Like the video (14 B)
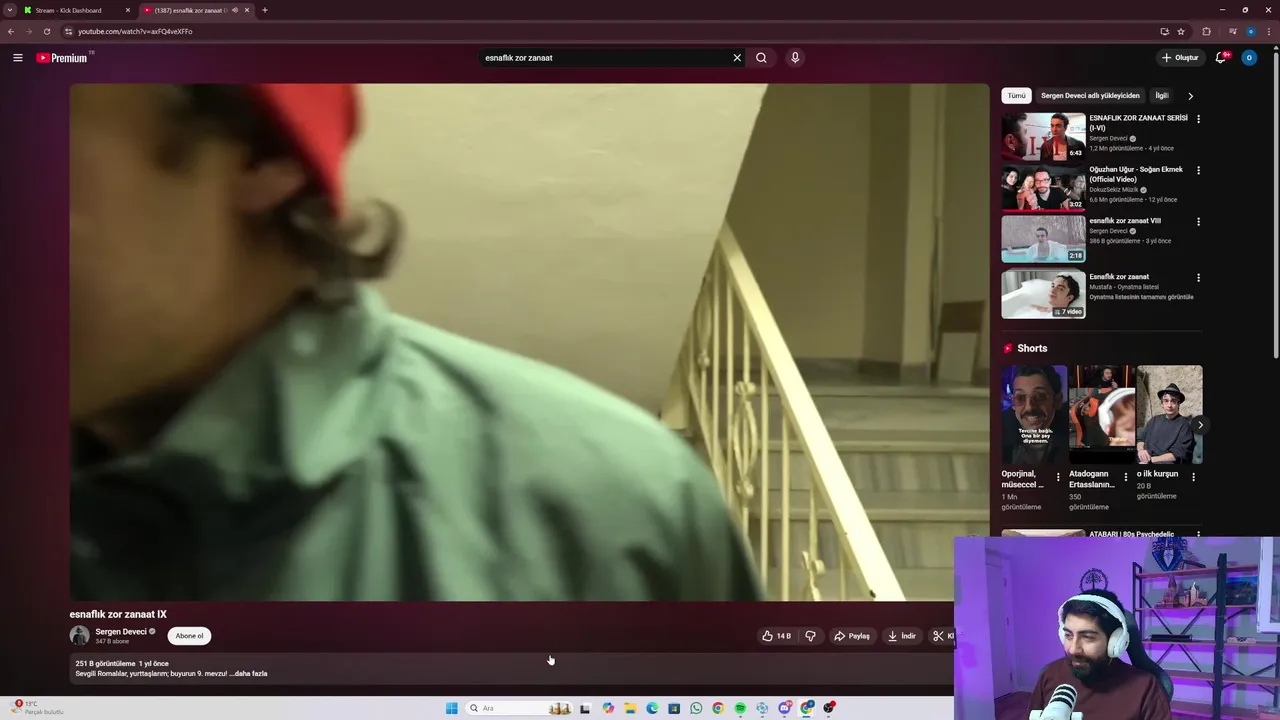 777,636
